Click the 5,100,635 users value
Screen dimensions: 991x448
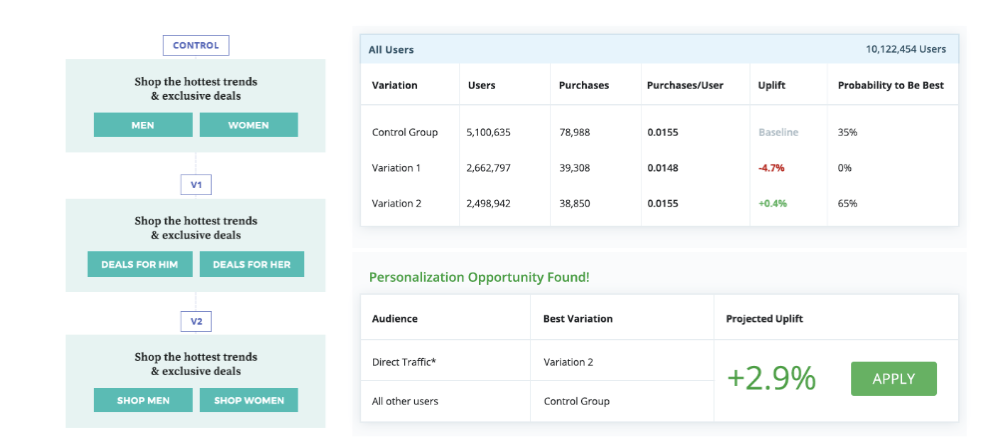pos(489,133)
